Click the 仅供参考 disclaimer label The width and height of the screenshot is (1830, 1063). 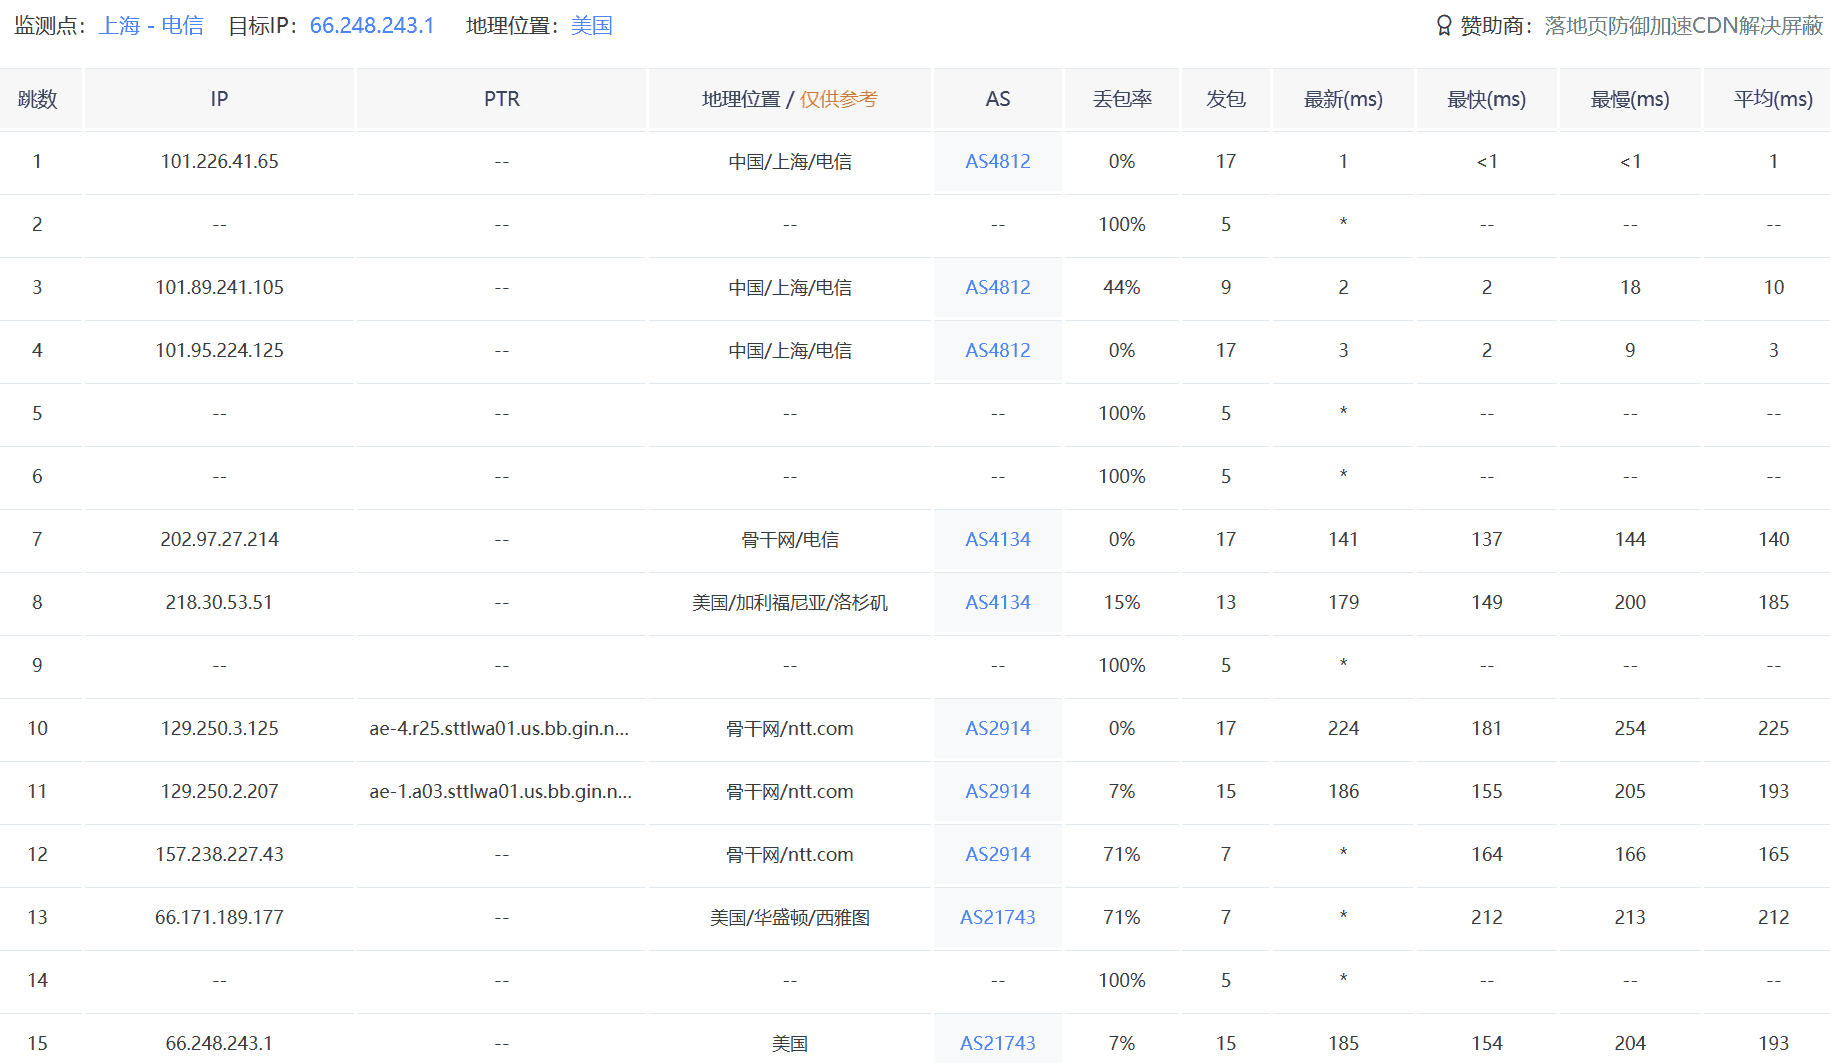840,99
